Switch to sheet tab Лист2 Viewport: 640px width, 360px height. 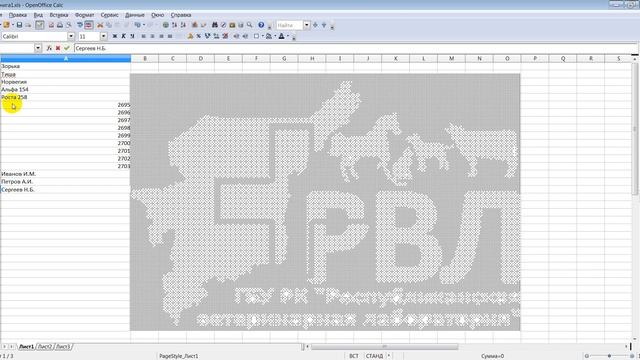(x=44, y=347)
